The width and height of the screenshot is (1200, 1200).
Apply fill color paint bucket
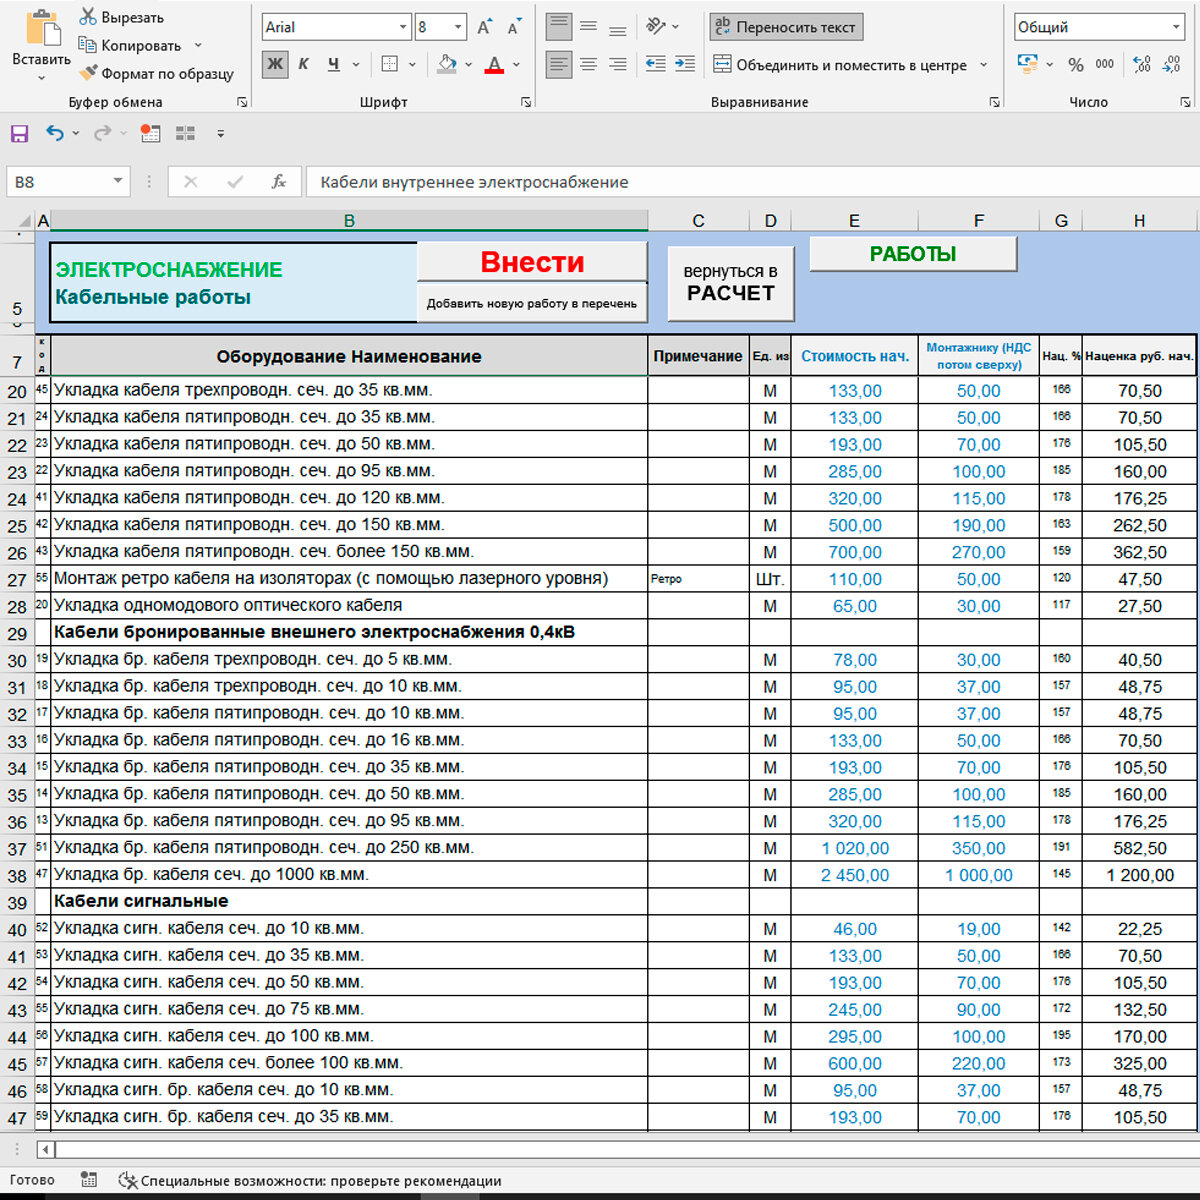point(447,64)
